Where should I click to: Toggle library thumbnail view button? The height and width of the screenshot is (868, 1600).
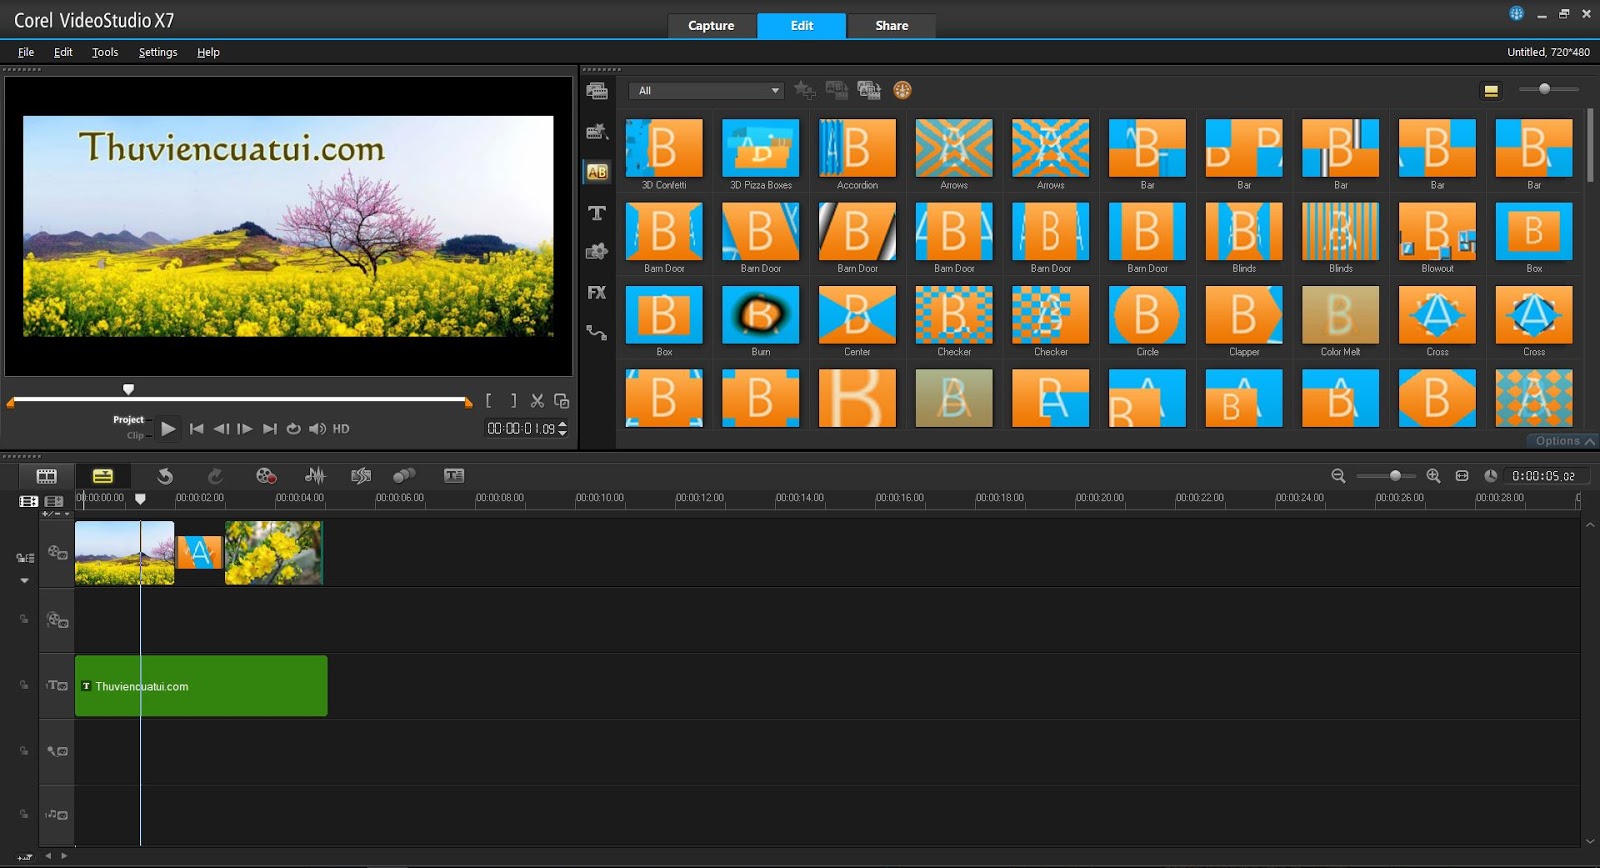pos(1491,91)
